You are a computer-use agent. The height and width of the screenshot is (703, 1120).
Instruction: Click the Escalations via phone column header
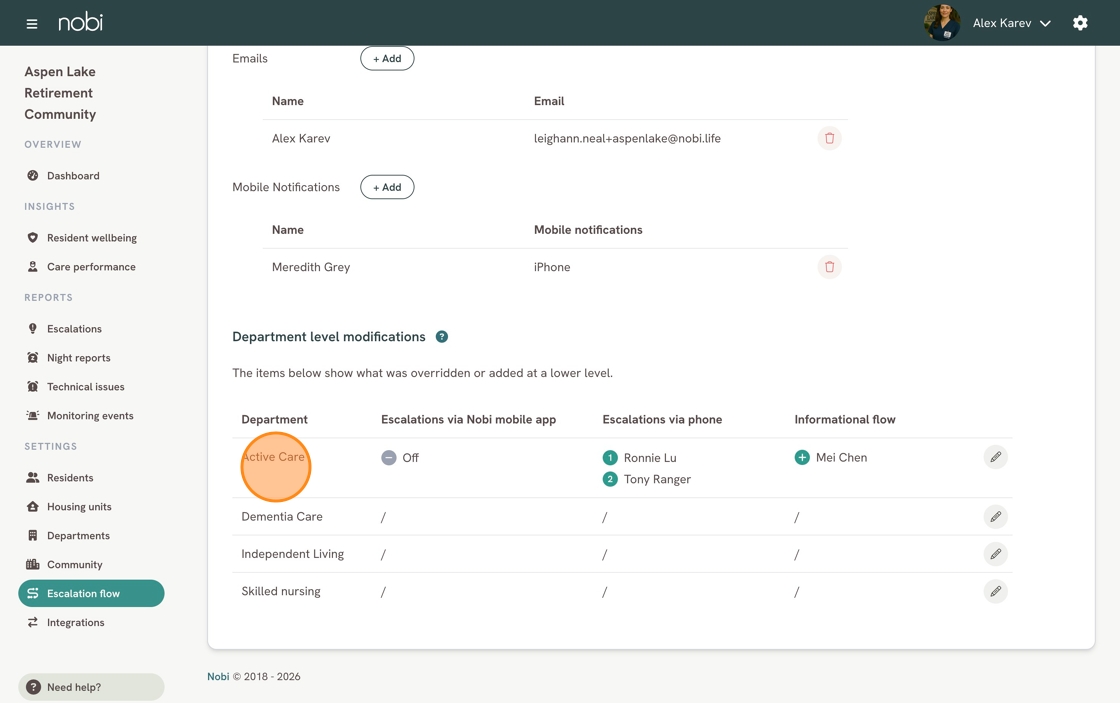662,419
